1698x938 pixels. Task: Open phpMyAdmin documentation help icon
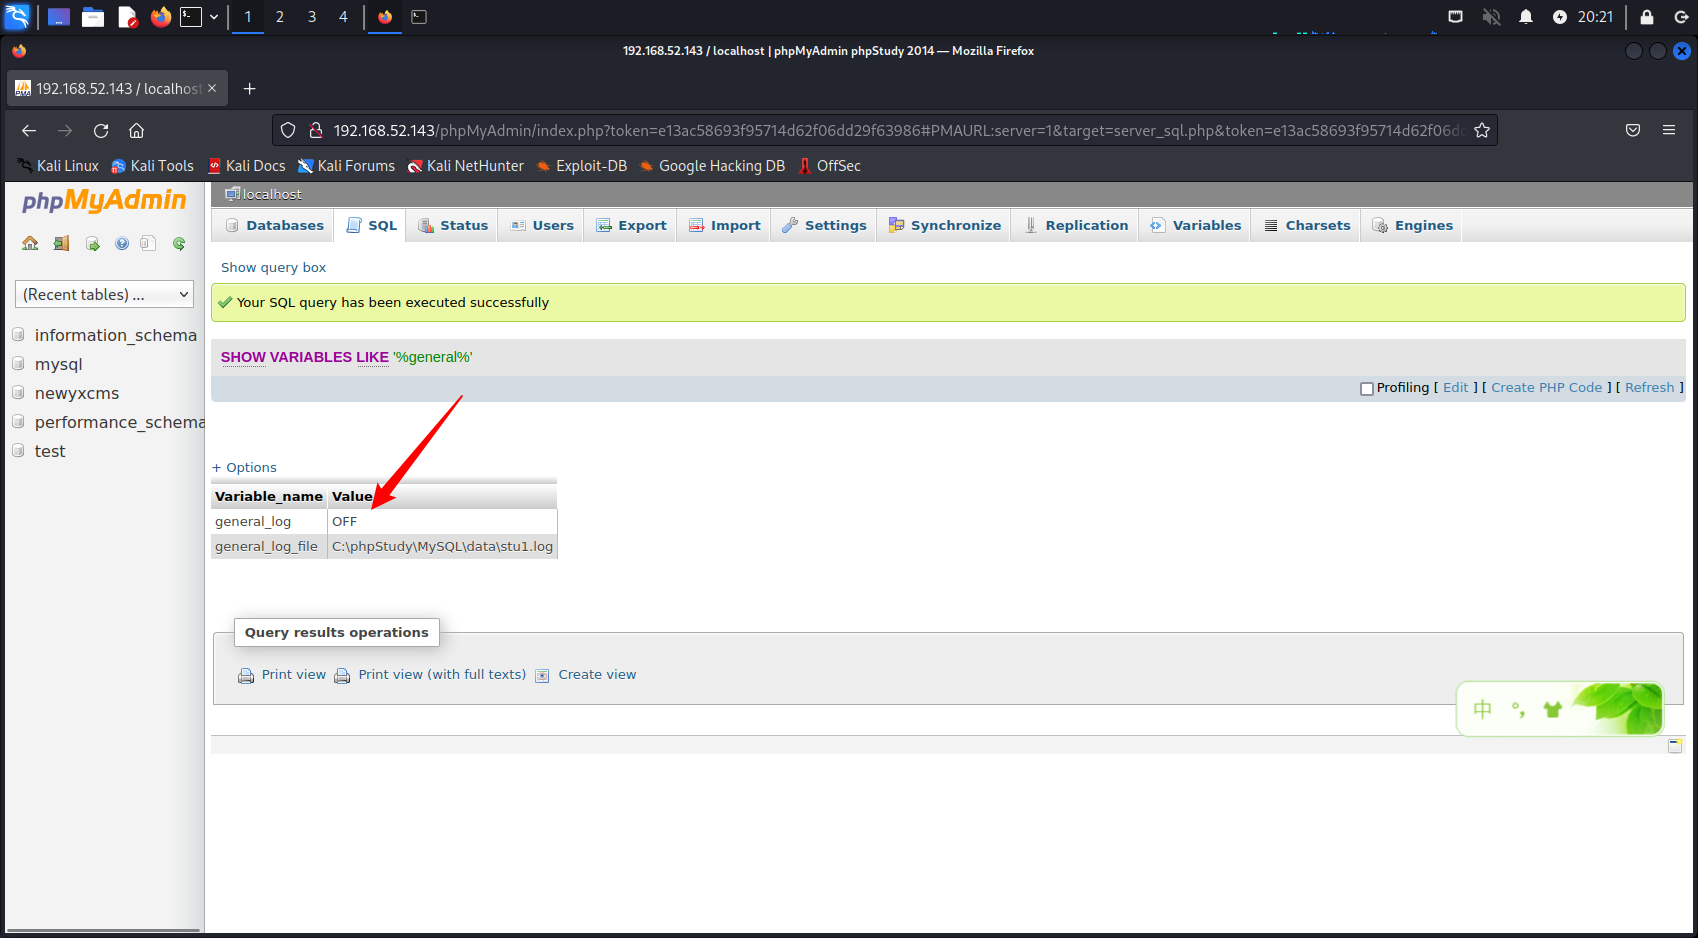122,243
